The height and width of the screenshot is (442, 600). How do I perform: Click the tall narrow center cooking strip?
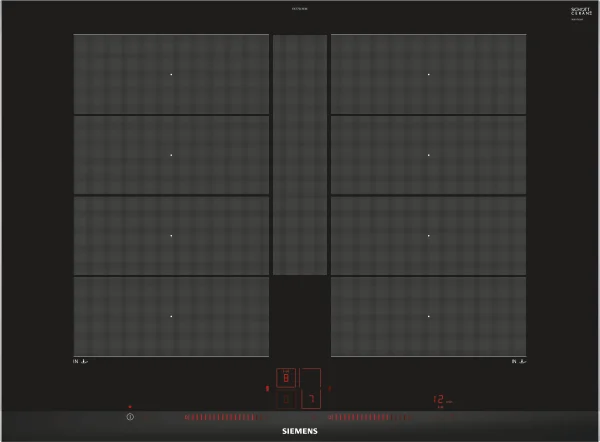click(300, 155)
